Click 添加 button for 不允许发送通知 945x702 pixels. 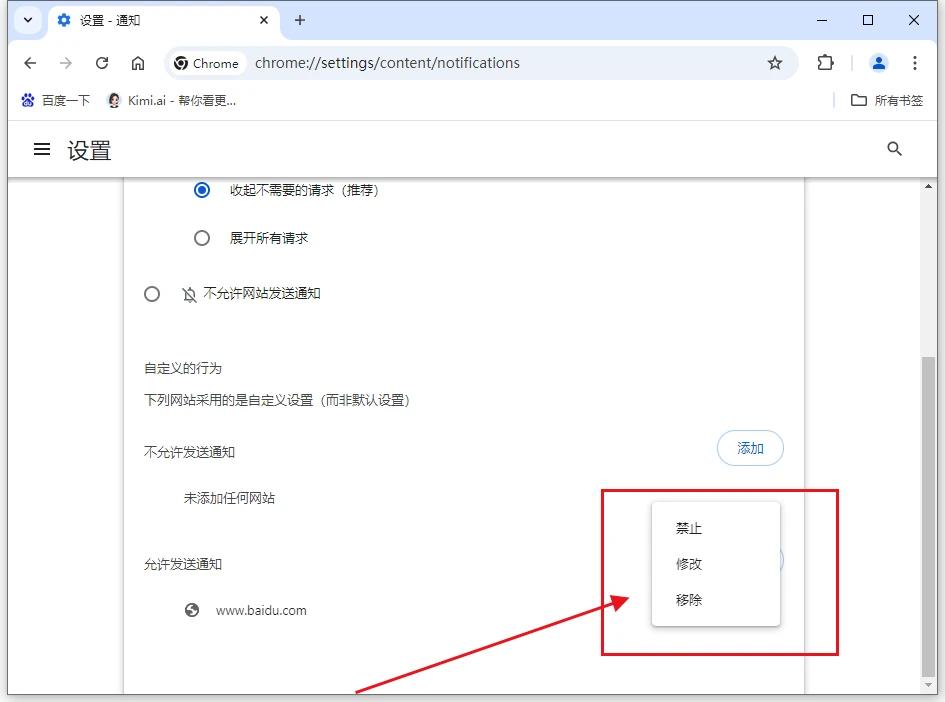click(750, 448)
